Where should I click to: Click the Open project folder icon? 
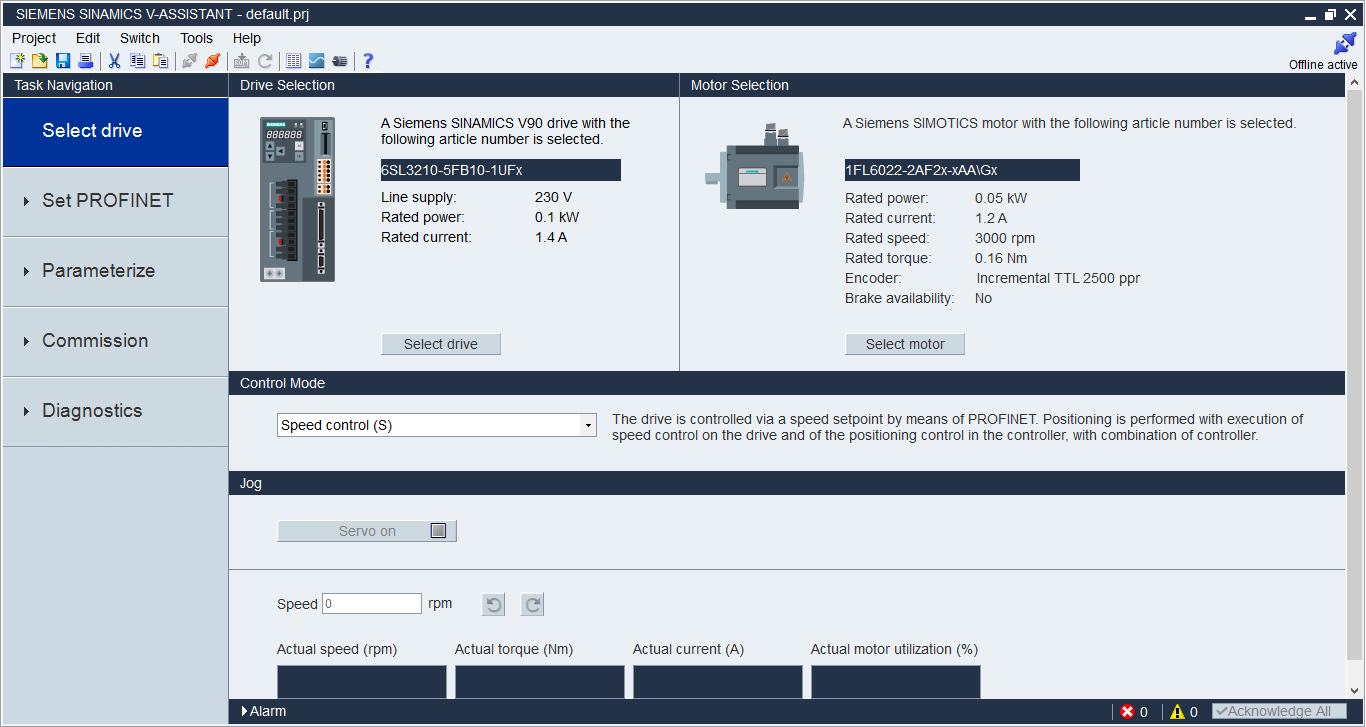tap(40, 61)
